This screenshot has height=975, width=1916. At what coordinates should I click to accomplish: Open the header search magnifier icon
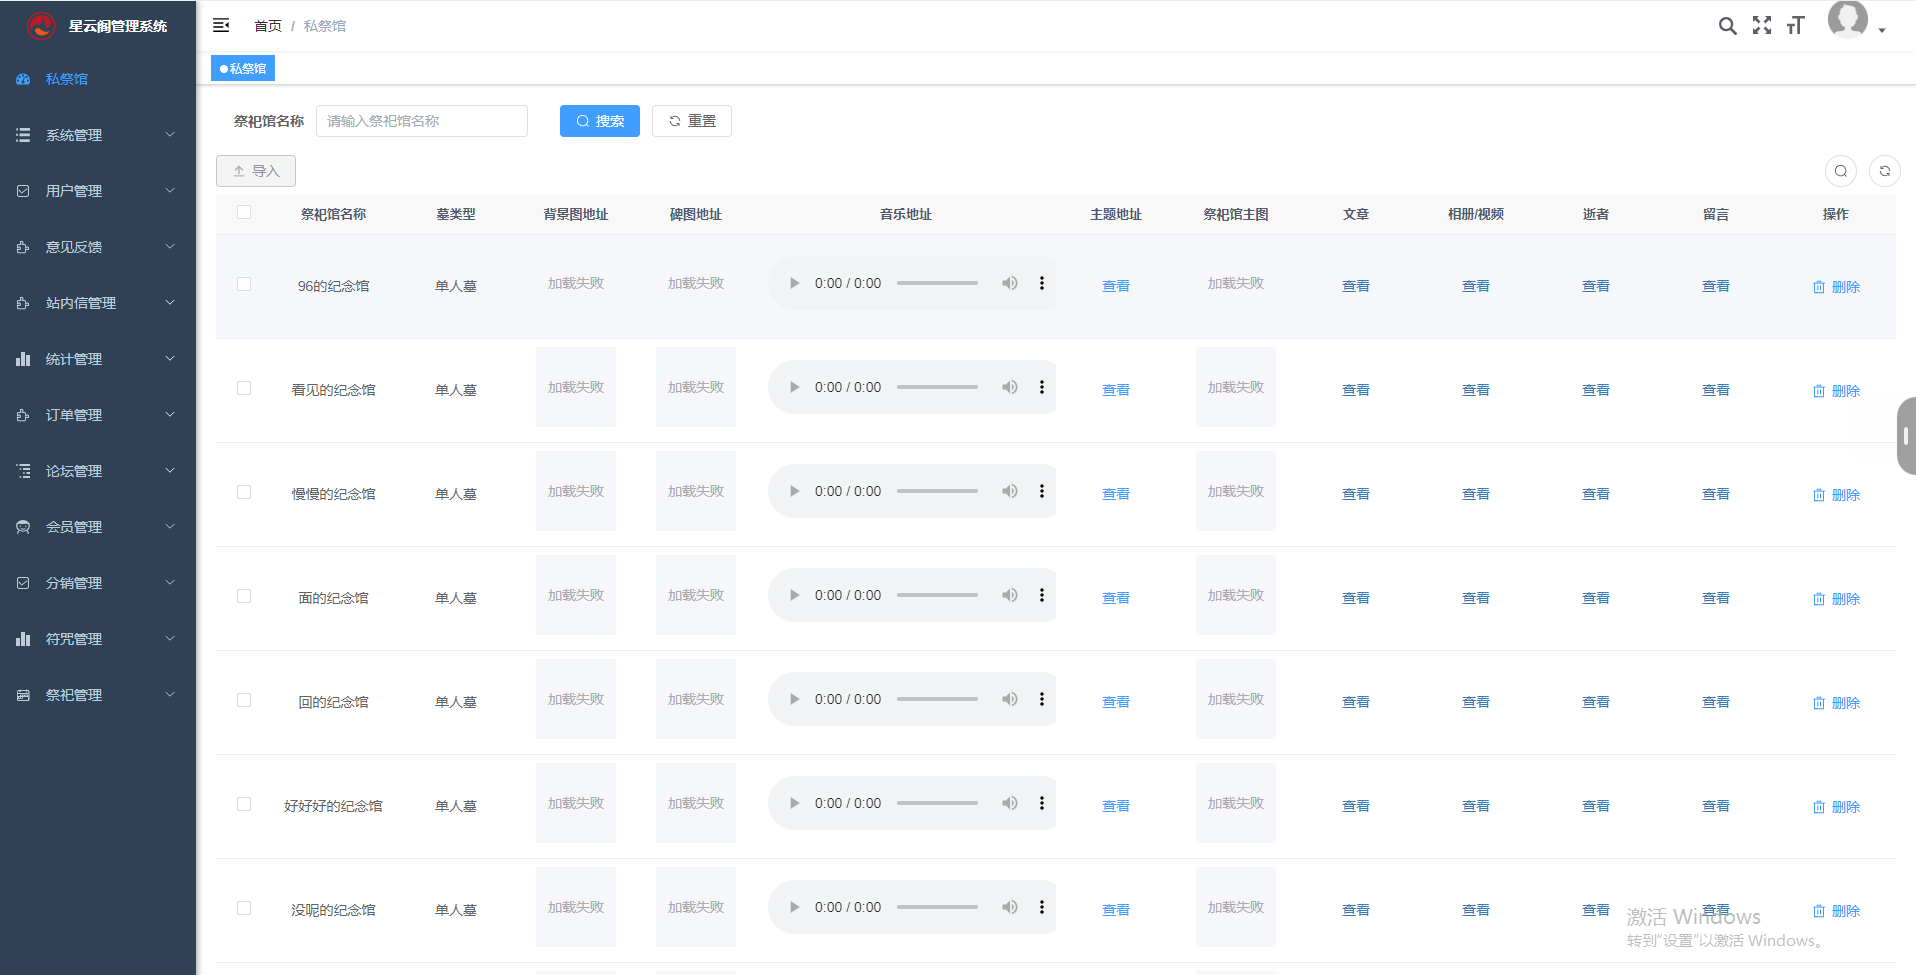coord(1727,26)
